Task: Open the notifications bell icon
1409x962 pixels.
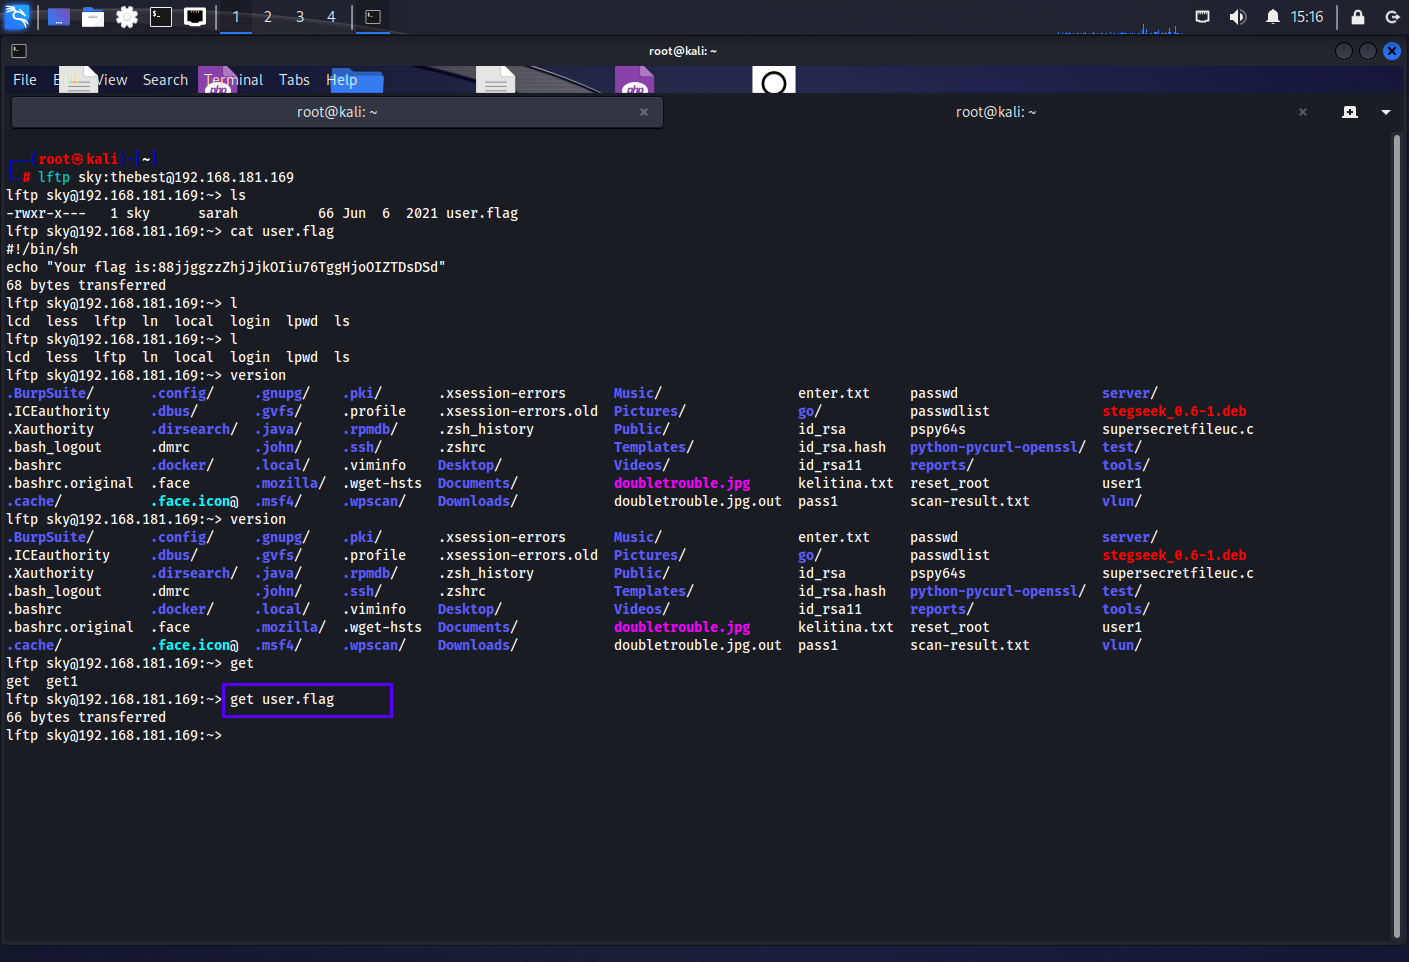Action: 1272,17
